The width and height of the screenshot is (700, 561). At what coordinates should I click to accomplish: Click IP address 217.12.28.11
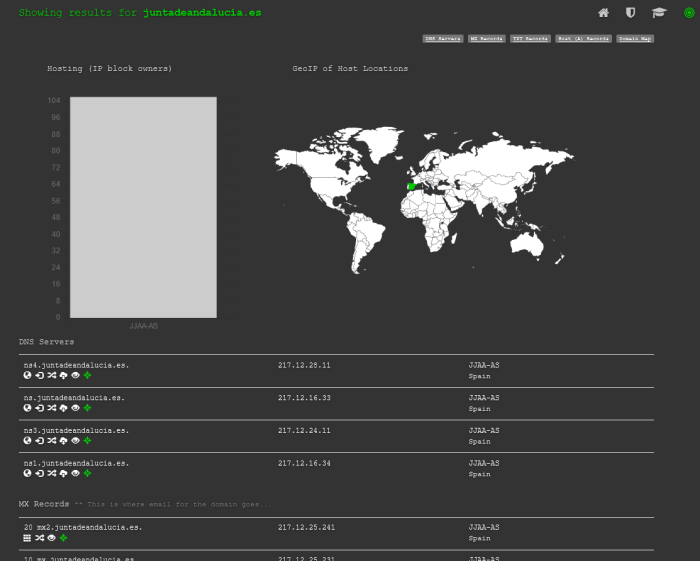(x=304, y=365)
